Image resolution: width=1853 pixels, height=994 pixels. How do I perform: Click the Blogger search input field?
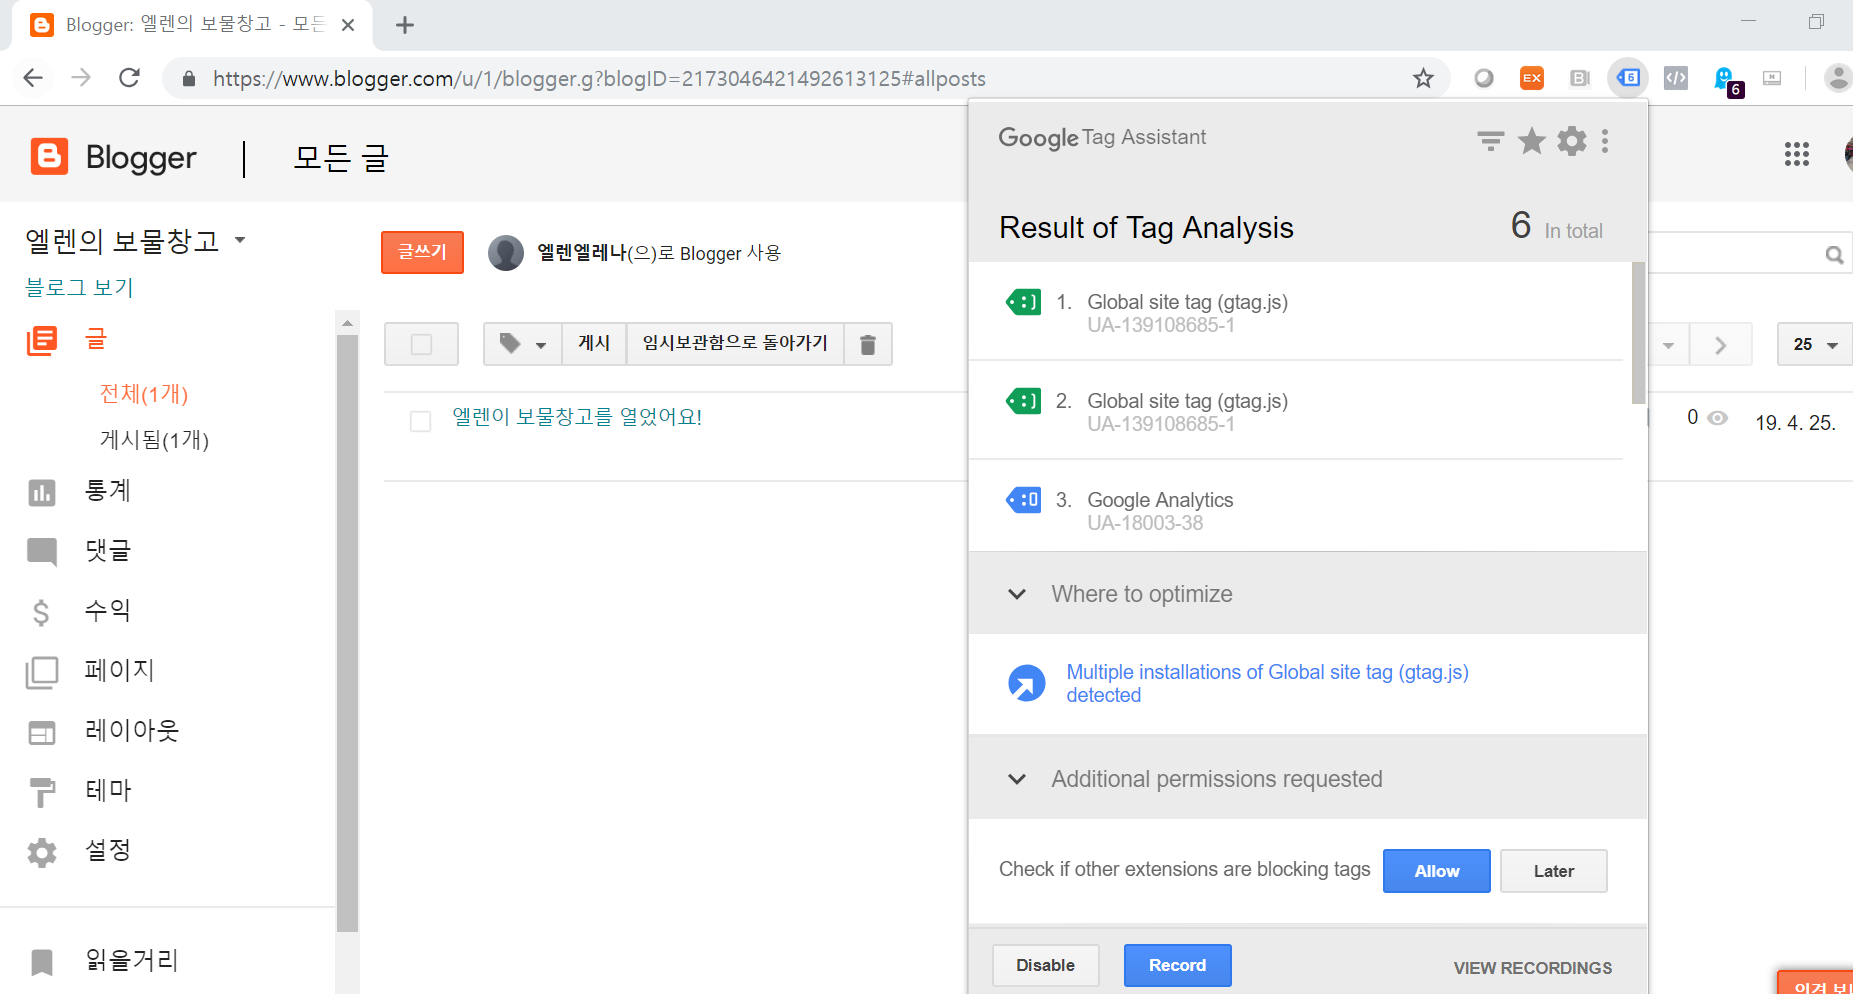pyautogui.click(x=1735, y=254)
